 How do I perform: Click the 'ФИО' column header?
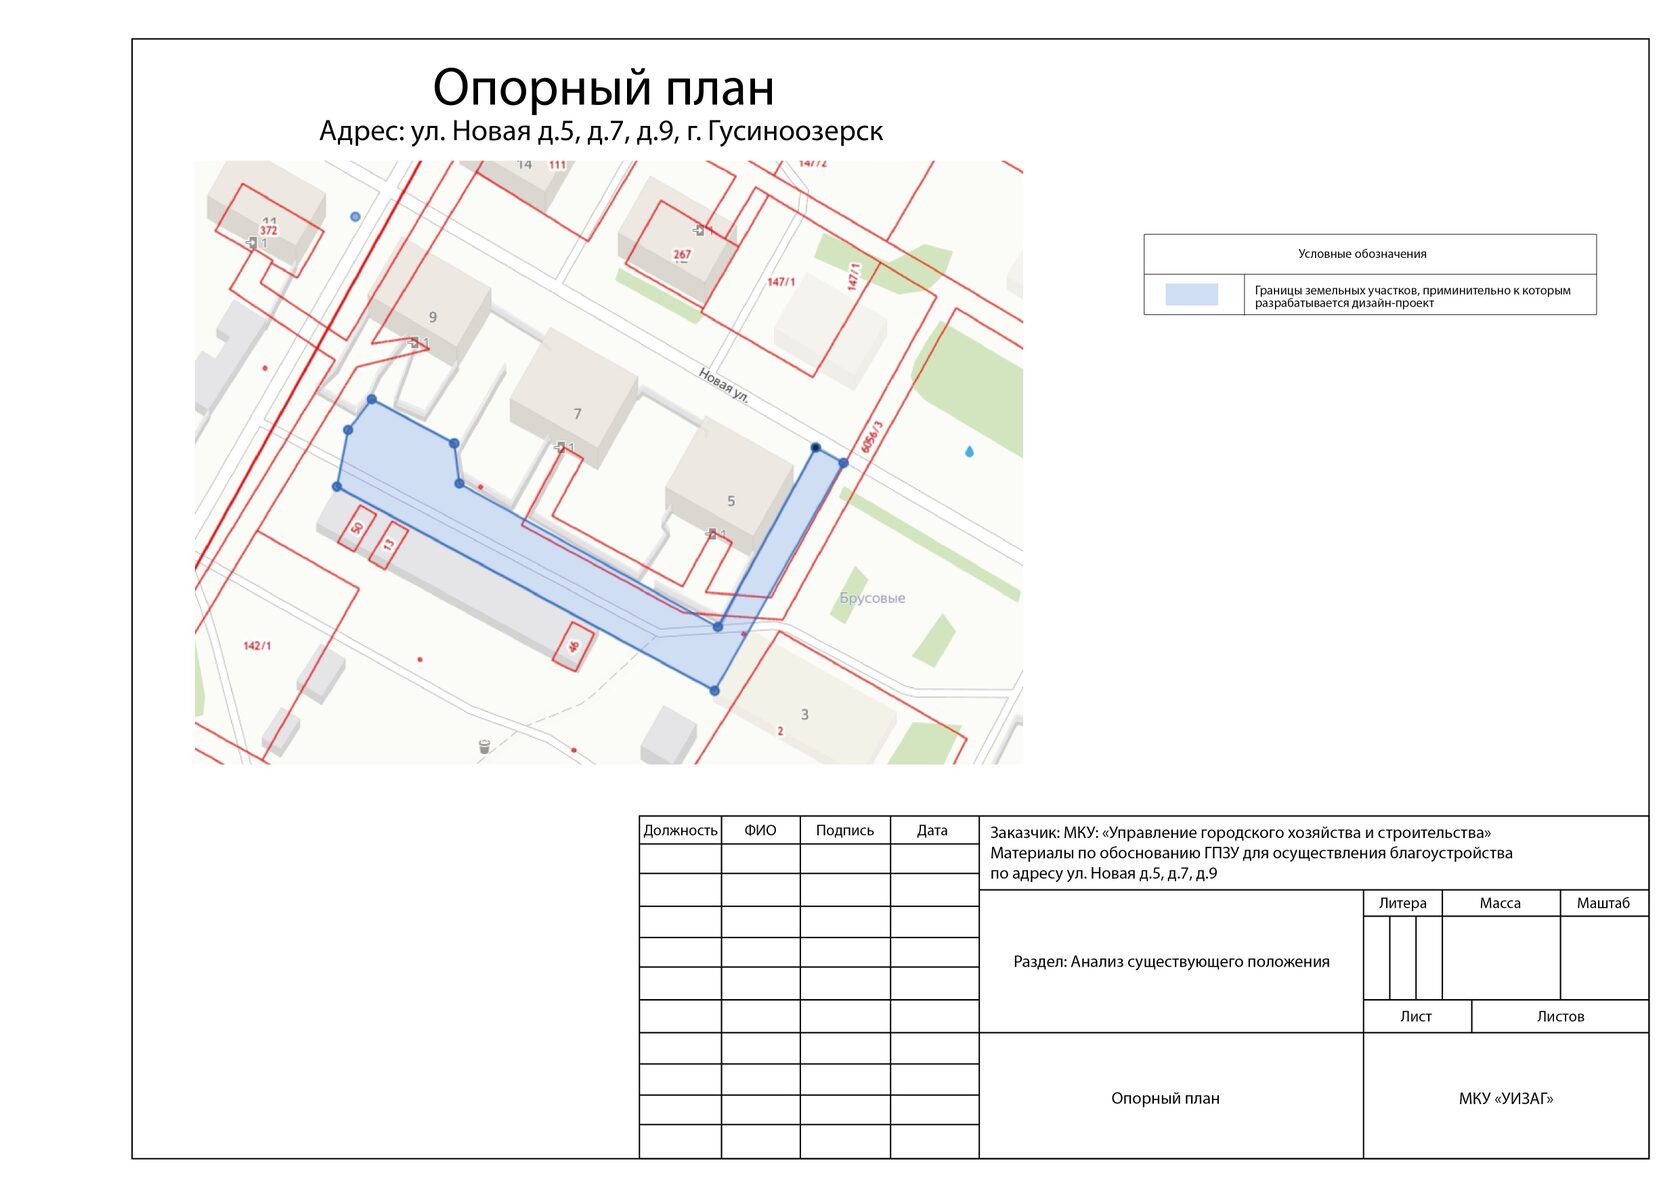(760, 831)
